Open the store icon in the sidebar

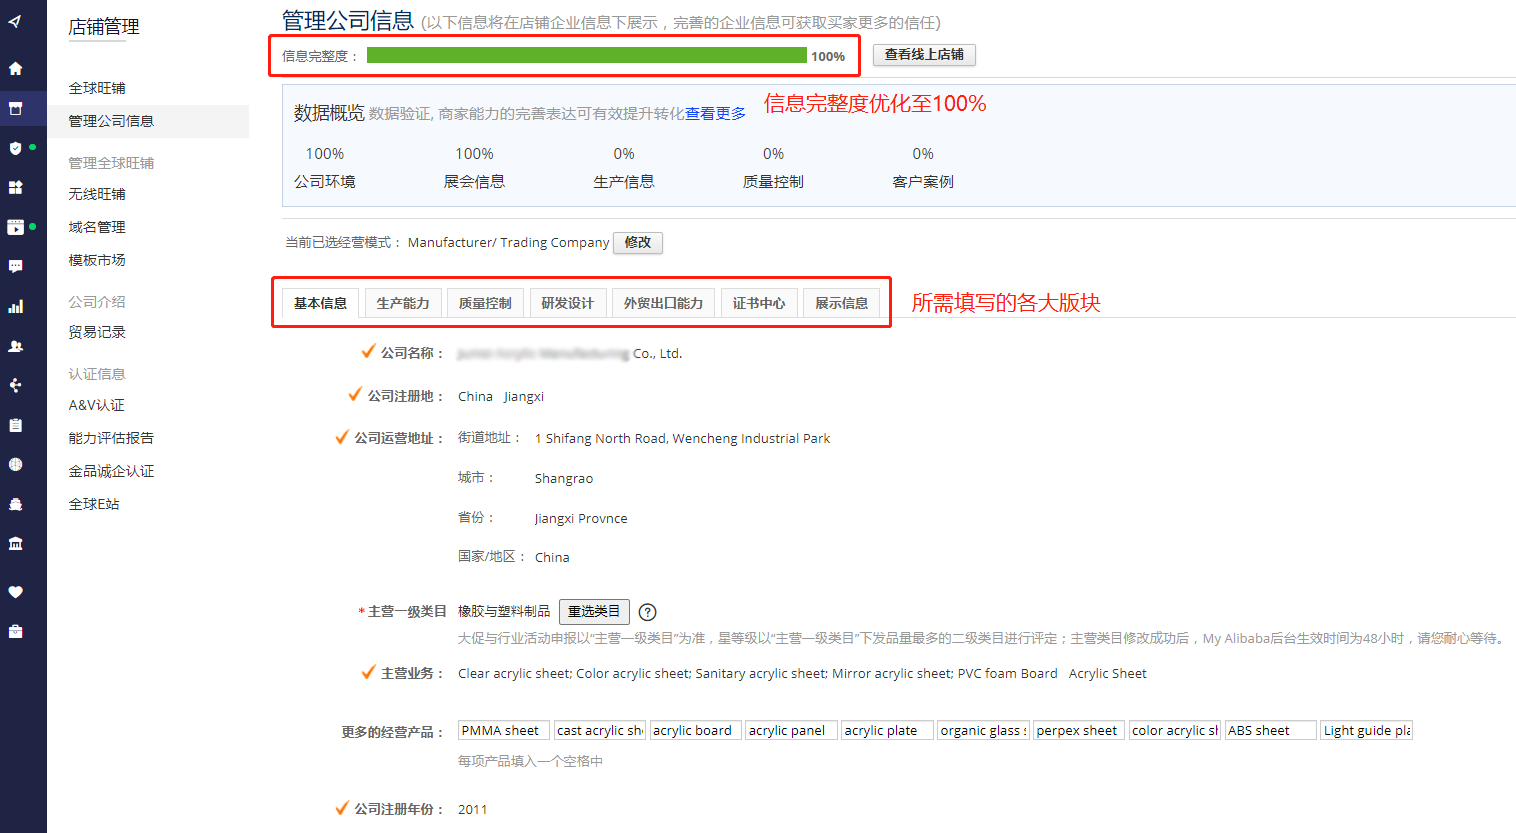(15, 108)
